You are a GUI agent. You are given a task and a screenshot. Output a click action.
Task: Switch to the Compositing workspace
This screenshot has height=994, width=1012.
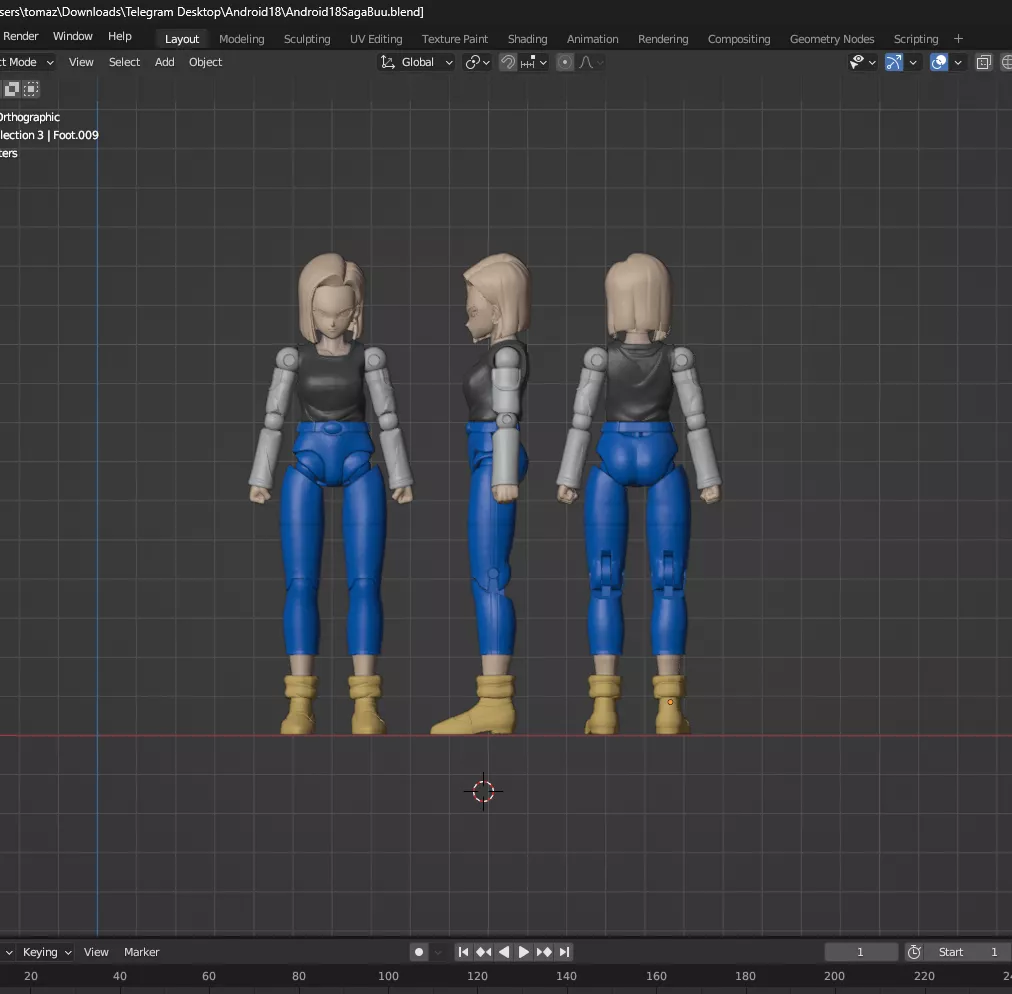pos(739,39)
